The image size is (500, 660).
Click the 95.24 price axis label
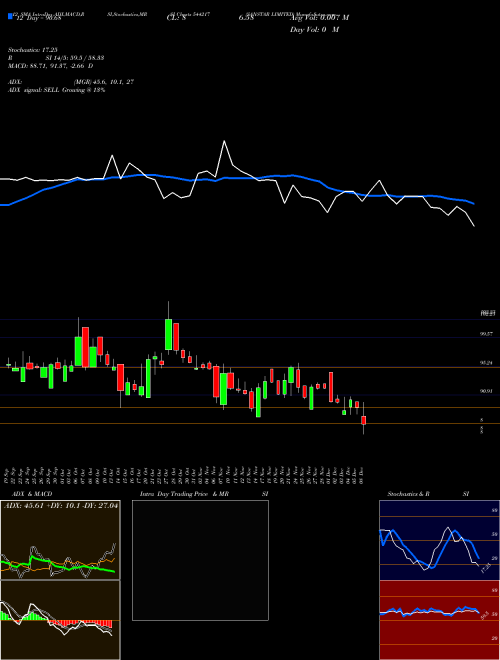(x=486, y=362)
